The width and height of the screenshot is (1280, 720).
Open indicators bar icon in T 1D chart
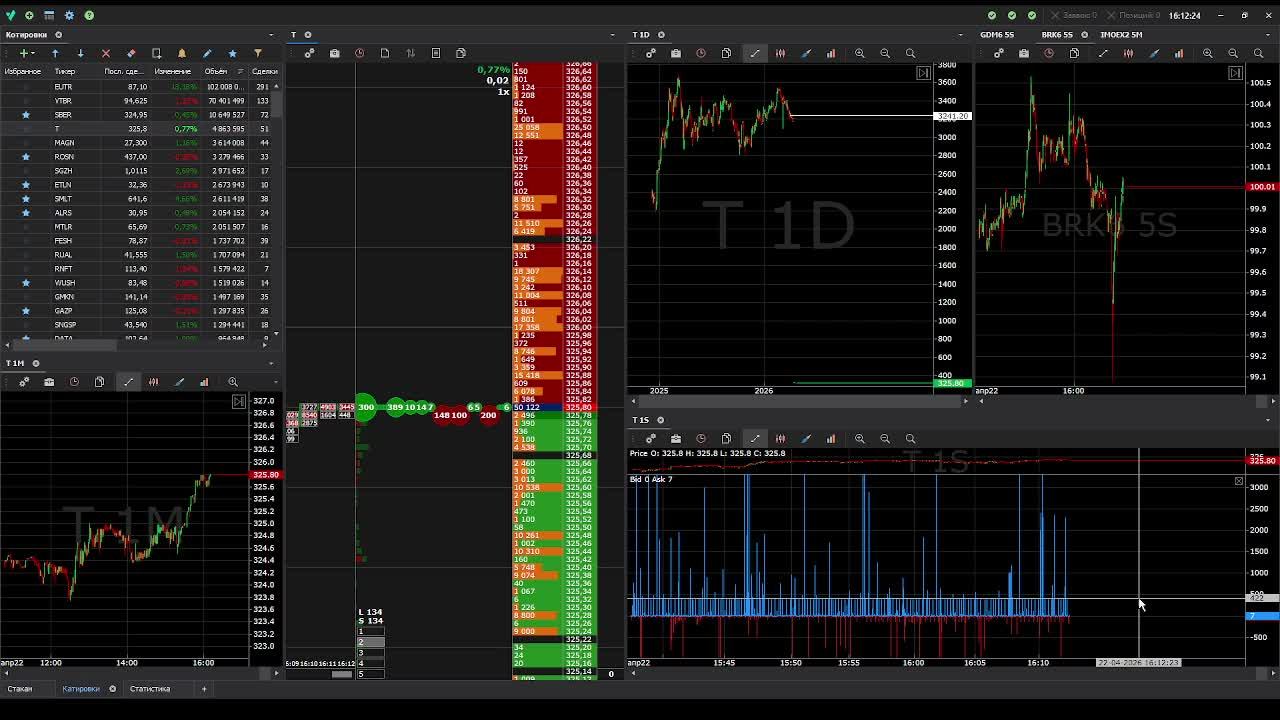click(831, 53)
